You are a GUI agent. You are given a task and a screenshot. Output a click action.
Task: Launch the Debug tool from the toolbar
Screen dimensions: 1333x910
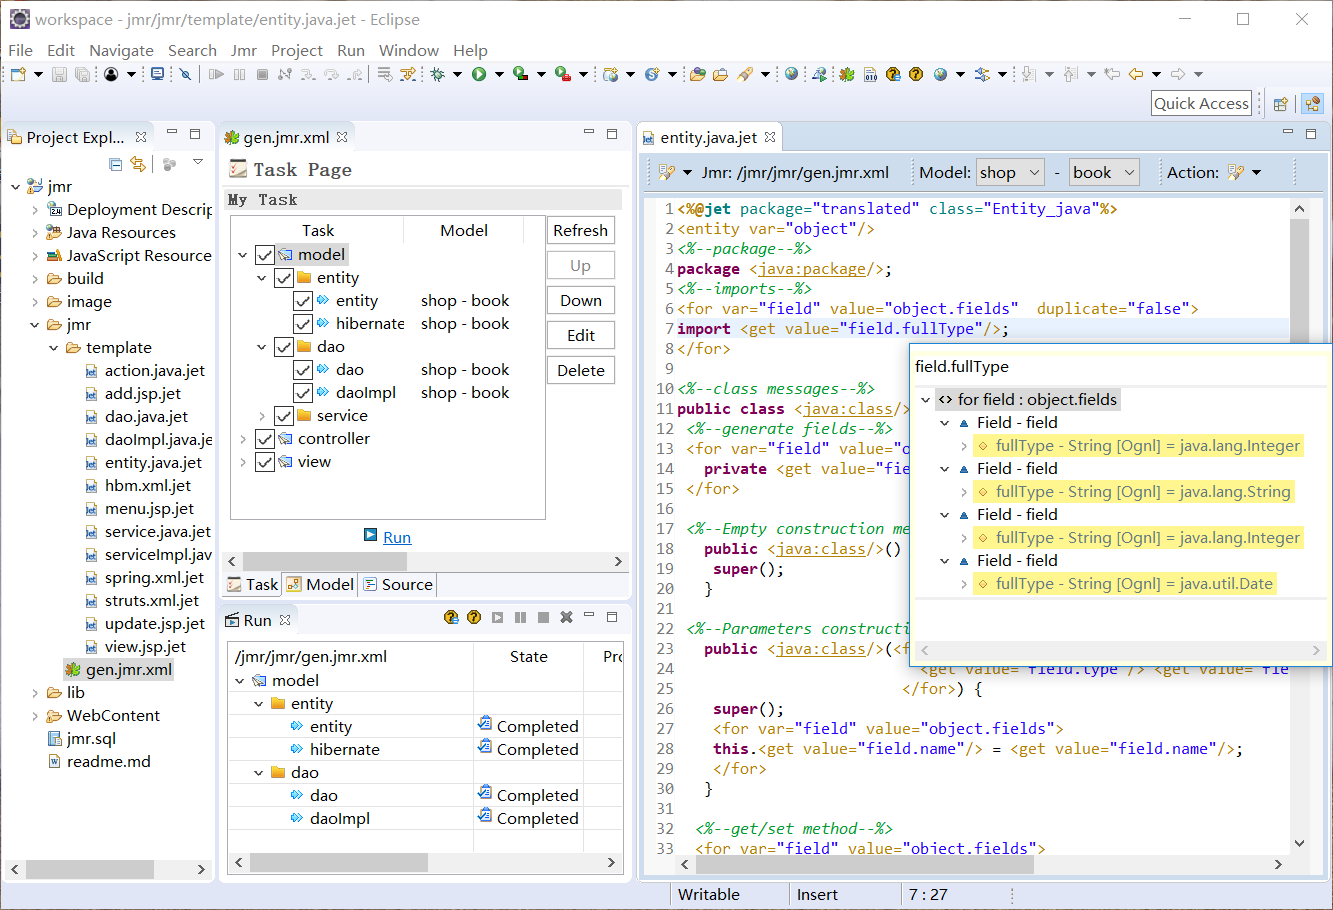click(x=437, y=73)
